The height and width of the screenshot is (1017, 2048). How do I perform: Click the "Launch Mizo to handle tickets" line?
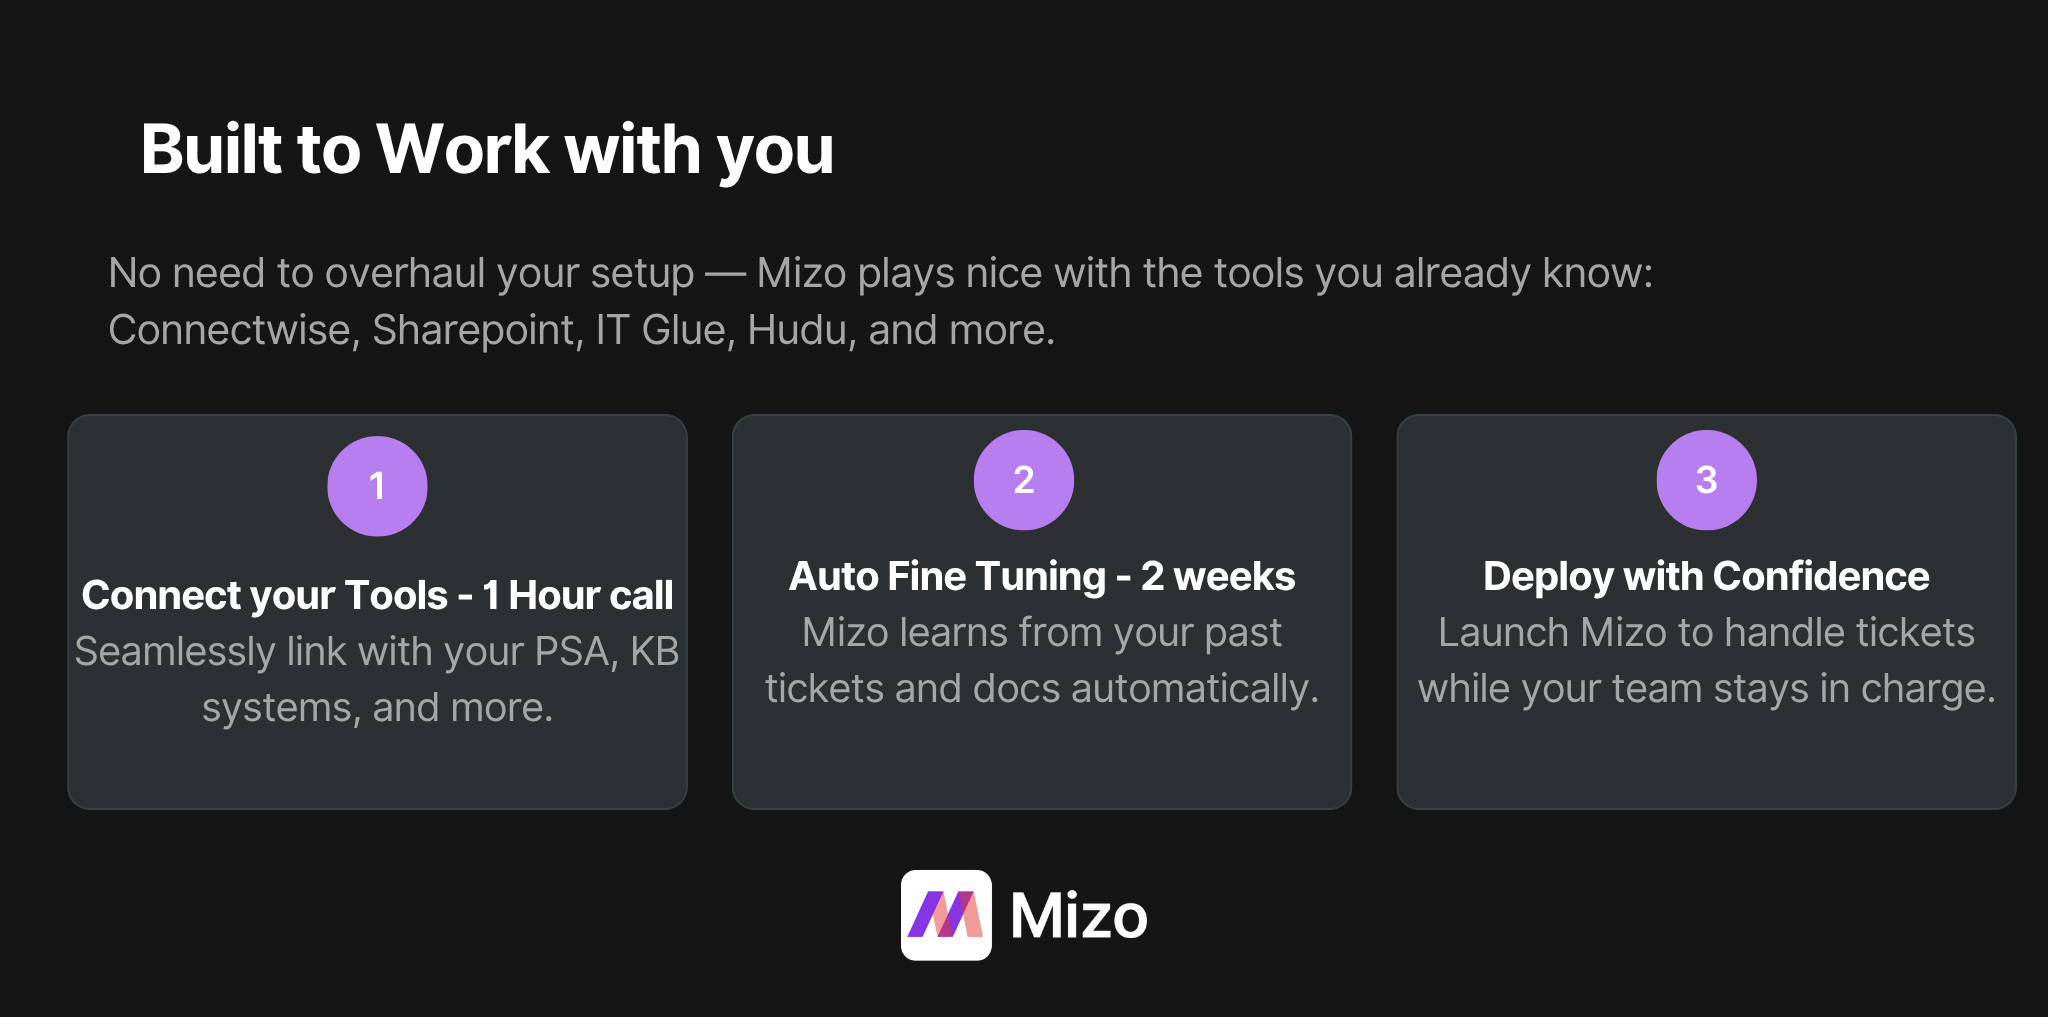(1706, 632)
